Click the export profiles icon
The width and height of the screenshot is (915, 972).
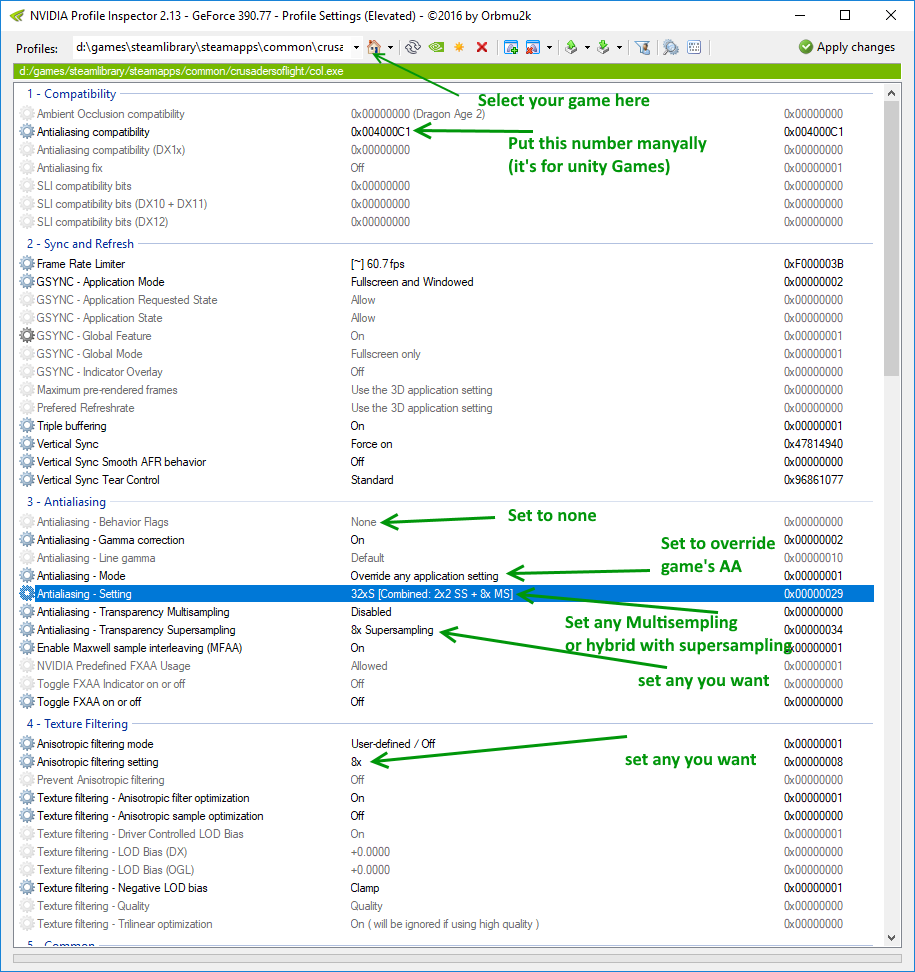pos(571,47)
